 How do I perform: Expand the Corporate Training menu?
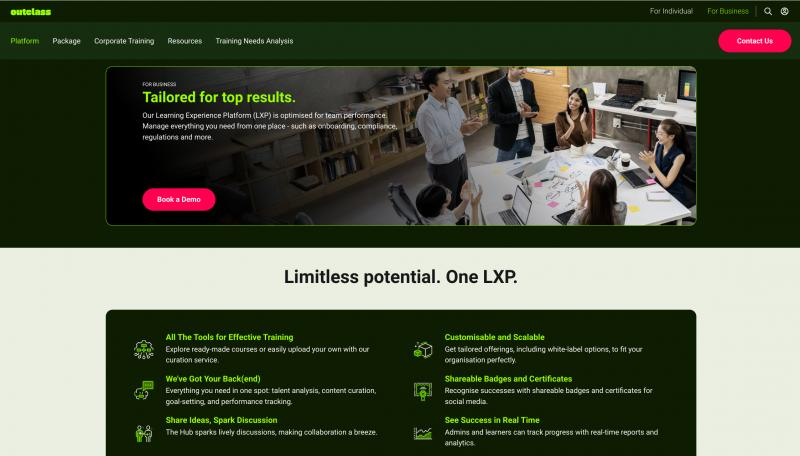tap(124, 41)
